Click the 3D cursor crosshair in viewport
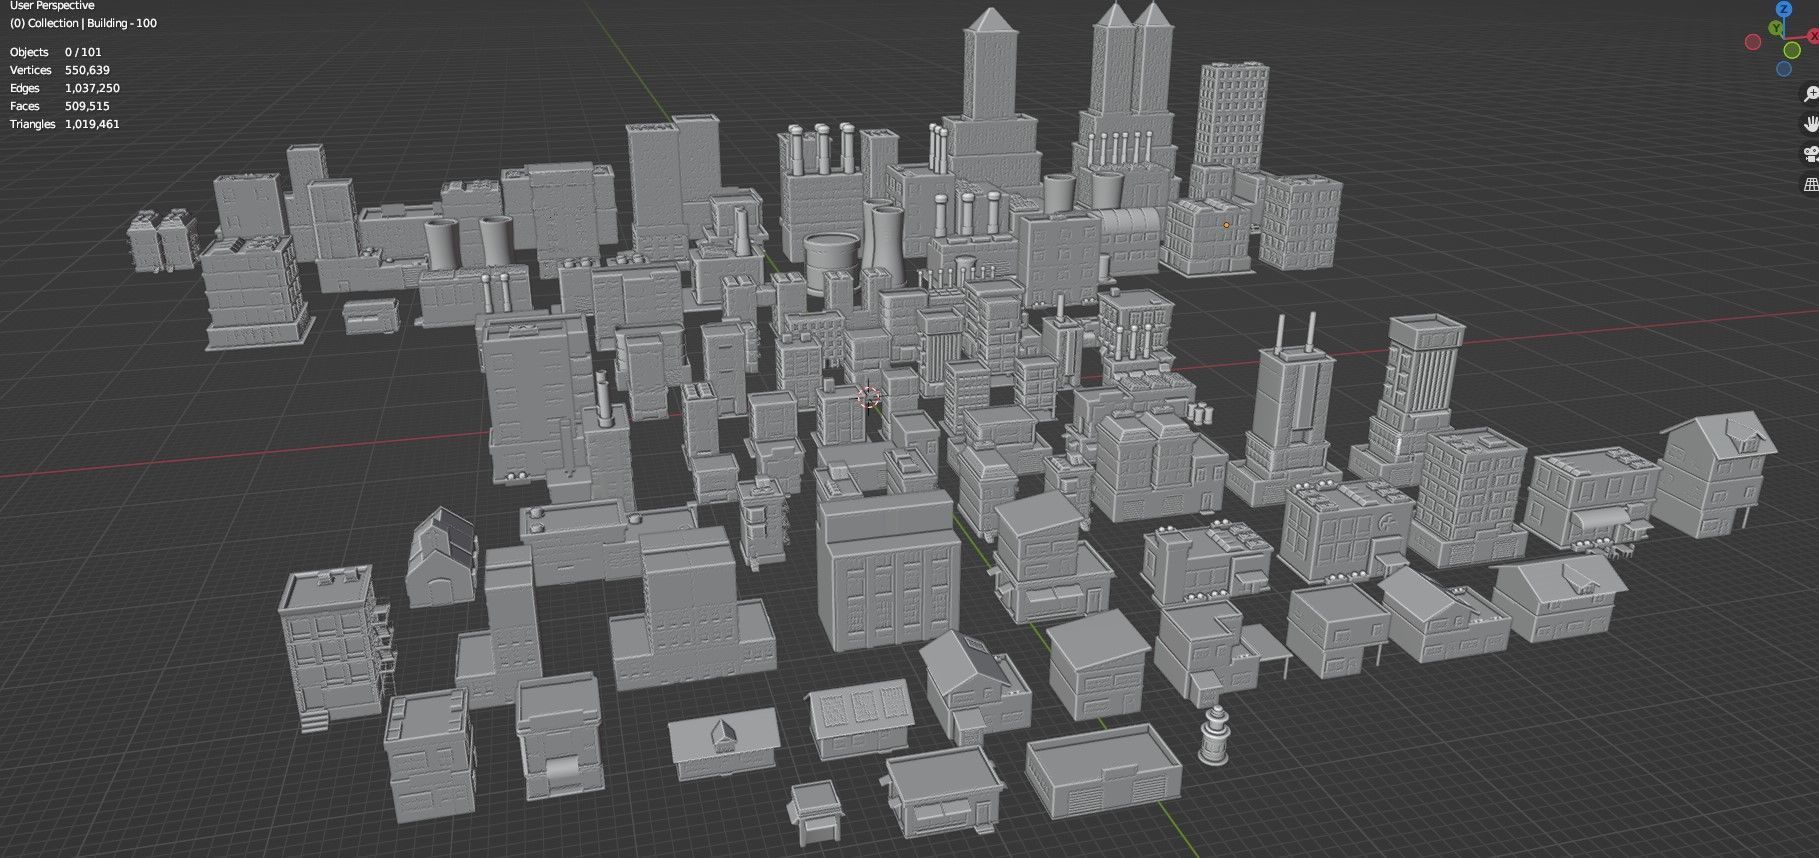The height and width of the screenshot is (858, 1819). tap(868, 398)
